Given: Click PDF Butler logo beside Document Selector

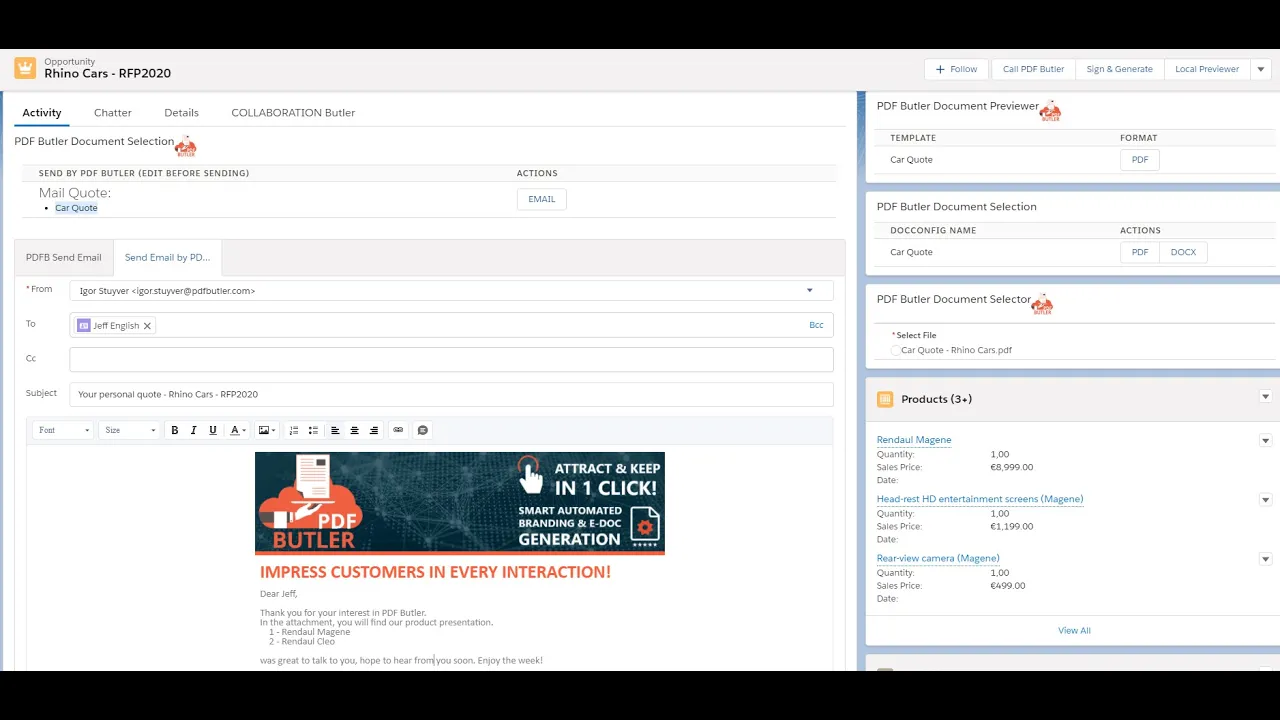Looking at the screenshot, I should coord(1043,304).
